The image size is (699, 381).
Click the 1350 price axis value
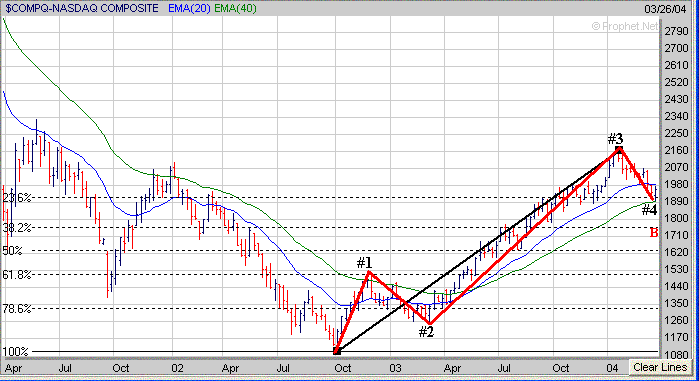point(676,303)
